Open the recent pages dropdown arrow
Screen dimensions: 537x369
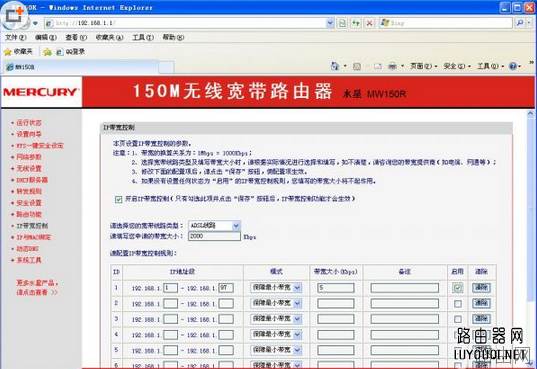coord(35,23)
